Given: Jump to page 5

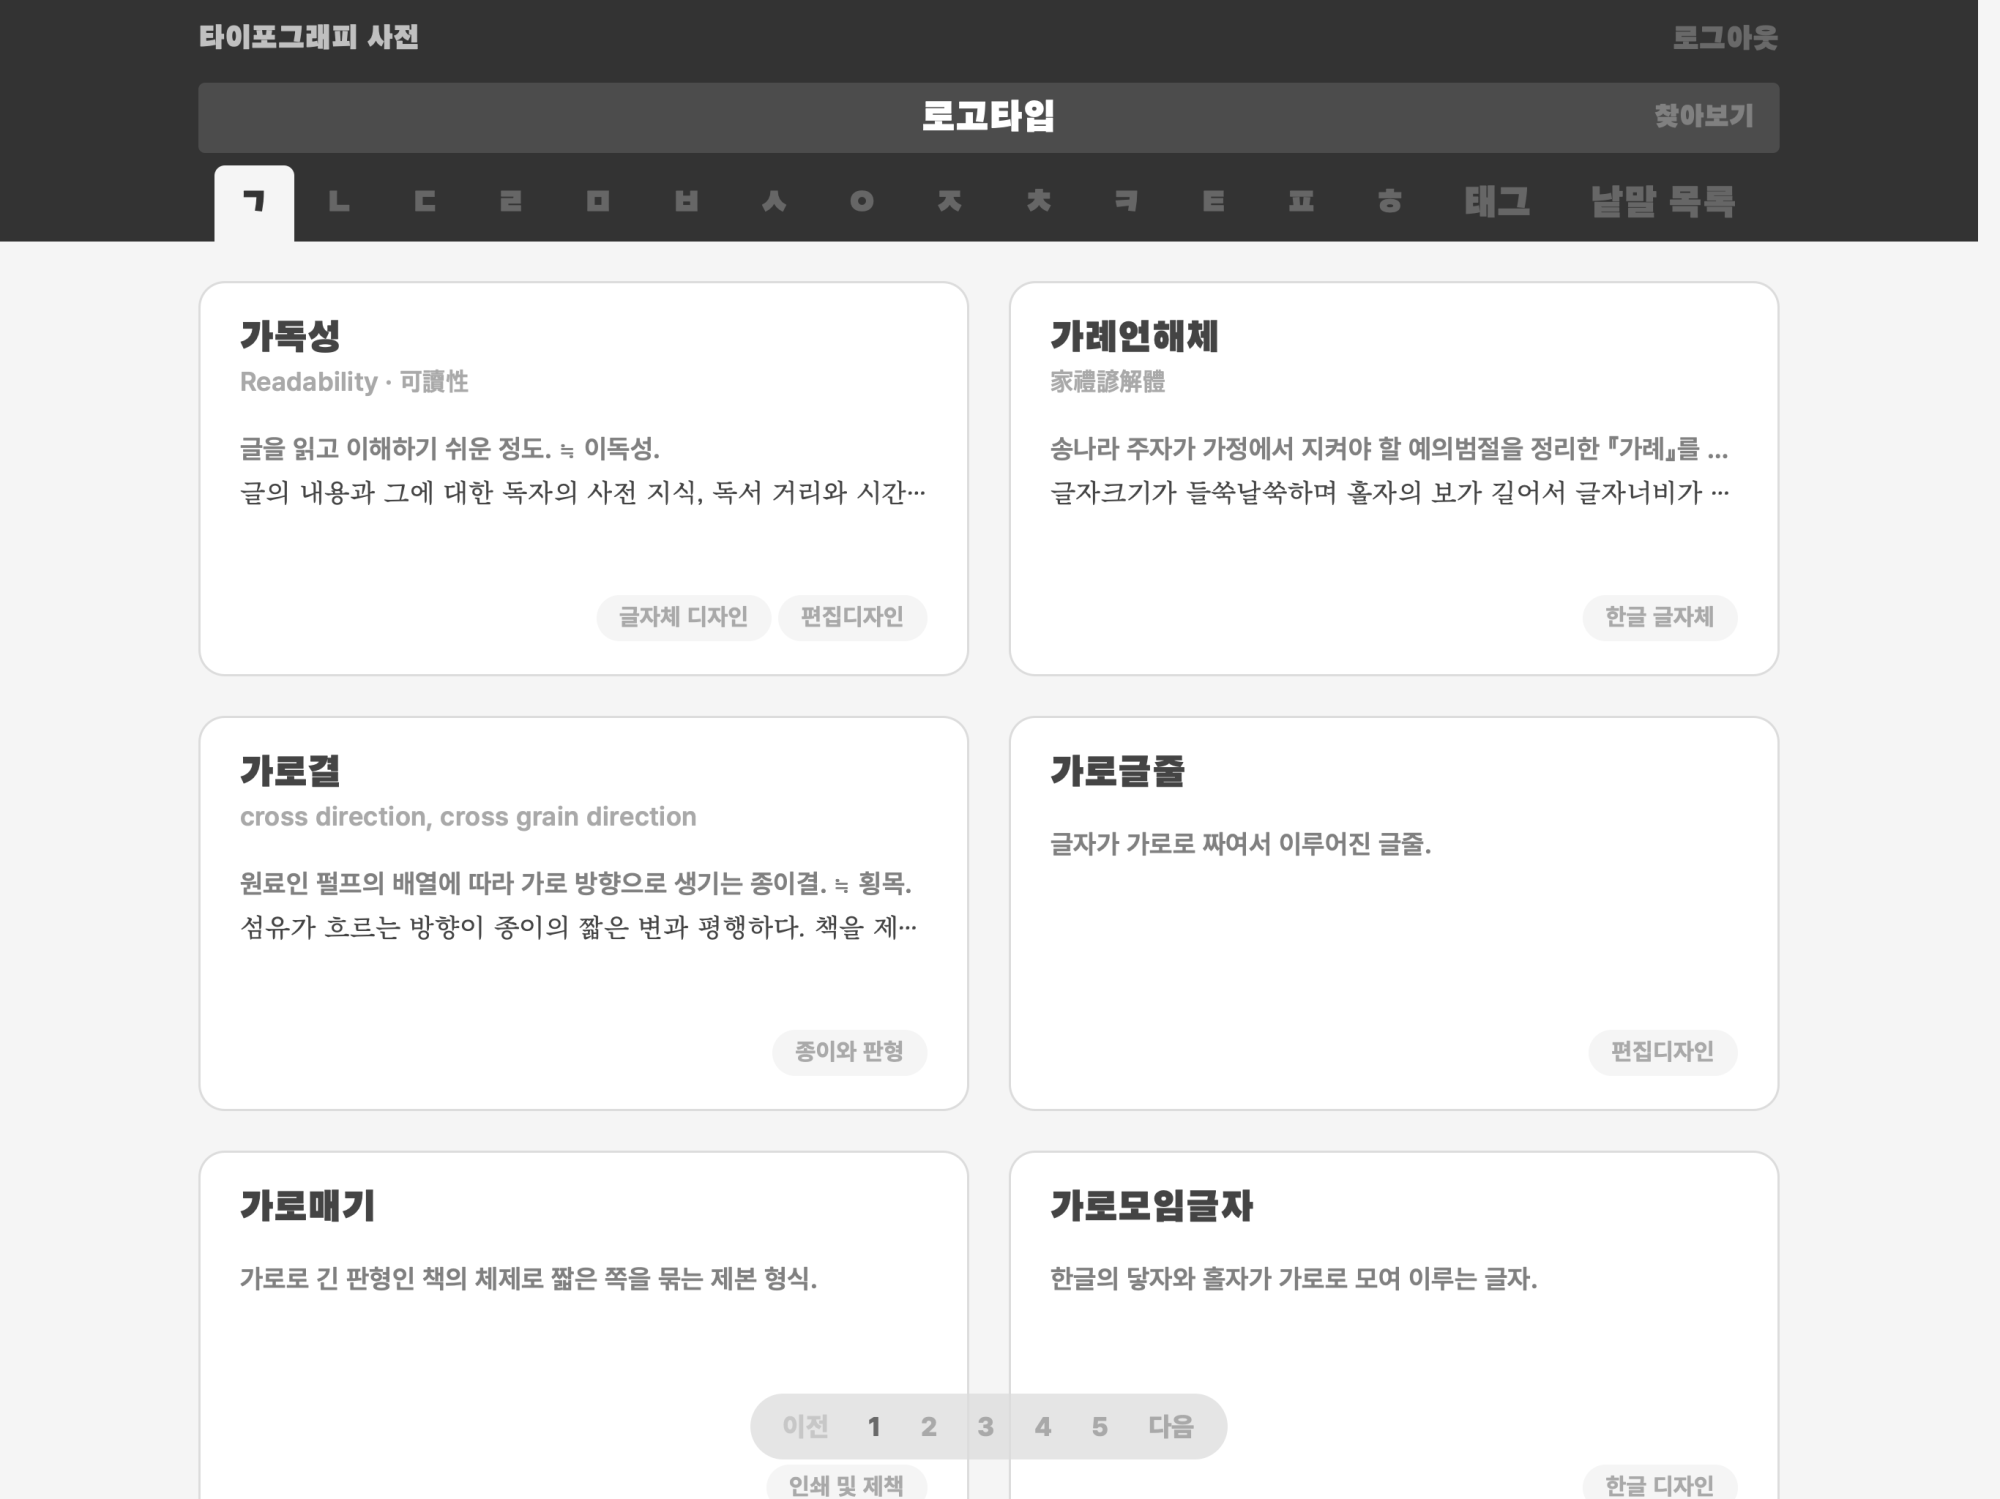Looking at the screenshot, I should pyautogui.click(x=1099, y=1427).
